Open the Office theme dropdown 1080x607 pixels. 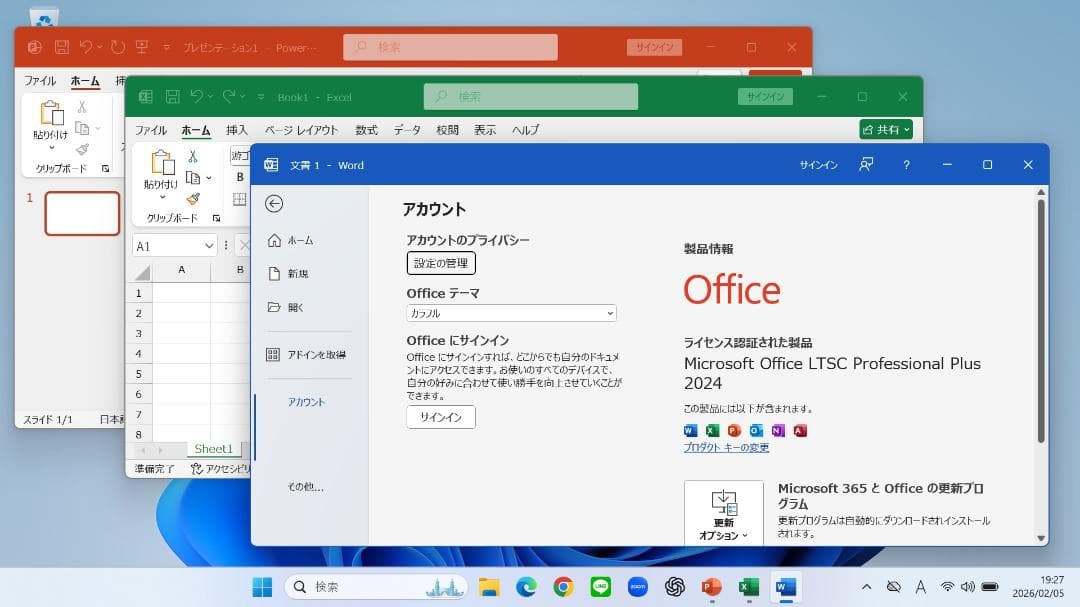[x=511, y=313]
